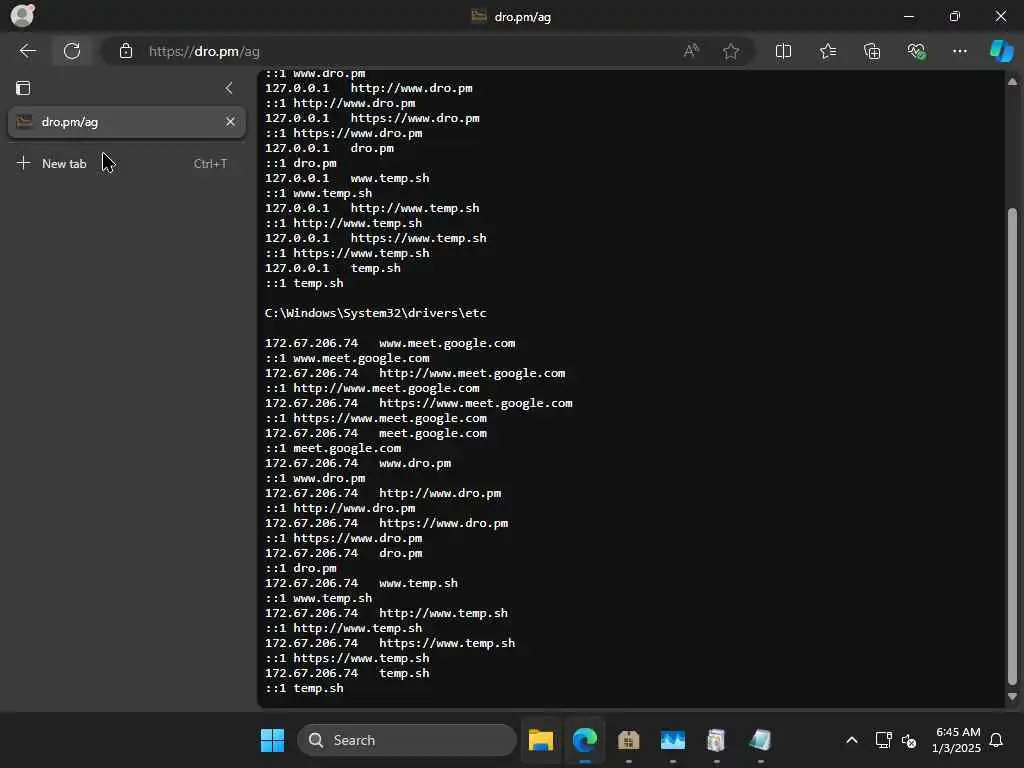The image size is (1024, 768).
Task: Click the page scrollbar up arrow
Action: (1012, 82)
